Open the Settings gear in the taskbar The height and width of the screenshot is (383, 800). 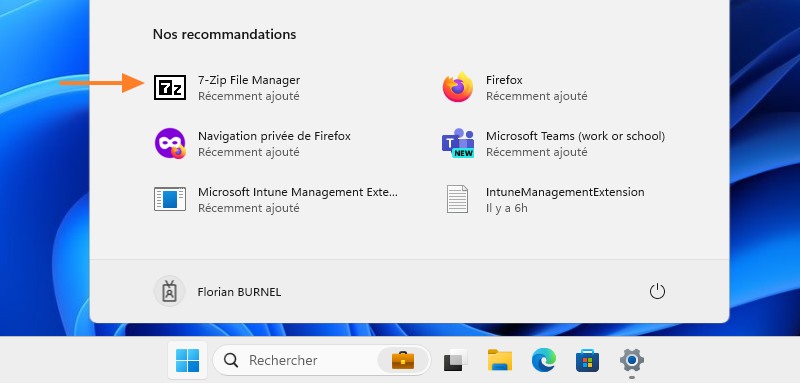click(632, 361)
